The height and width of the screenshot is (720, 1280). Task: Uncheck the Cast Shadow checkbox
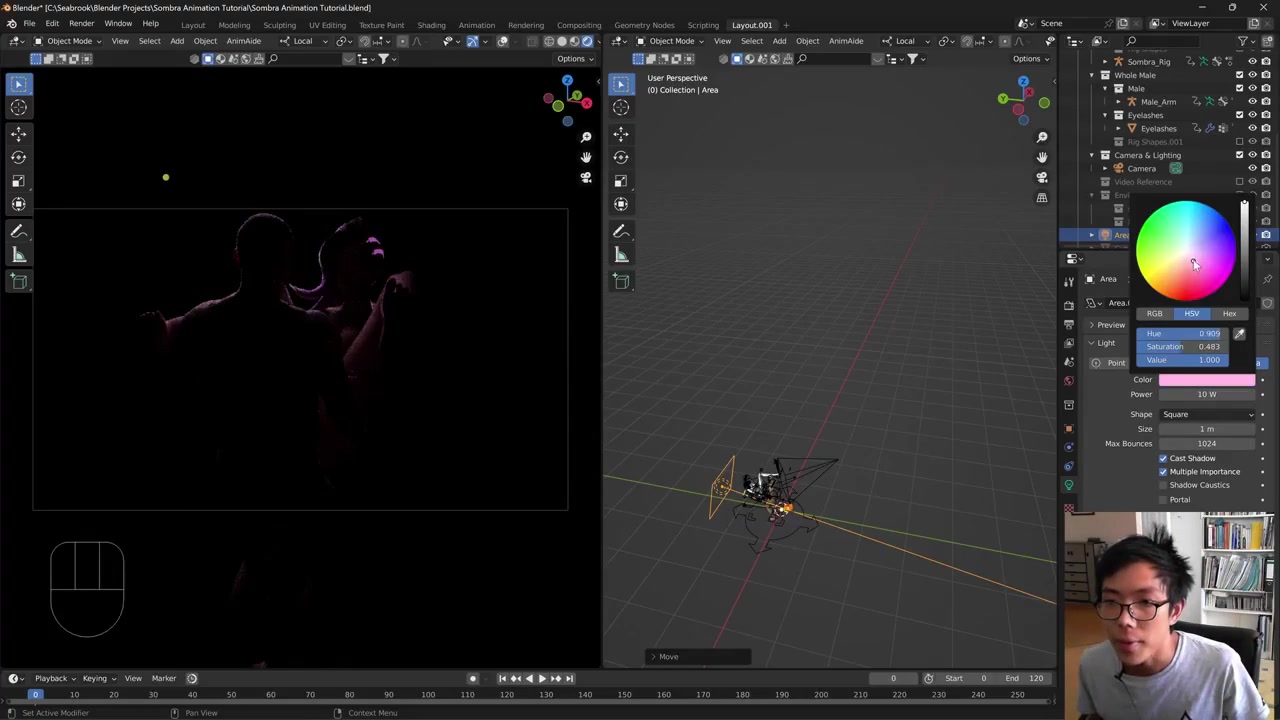coord(1163,458)
